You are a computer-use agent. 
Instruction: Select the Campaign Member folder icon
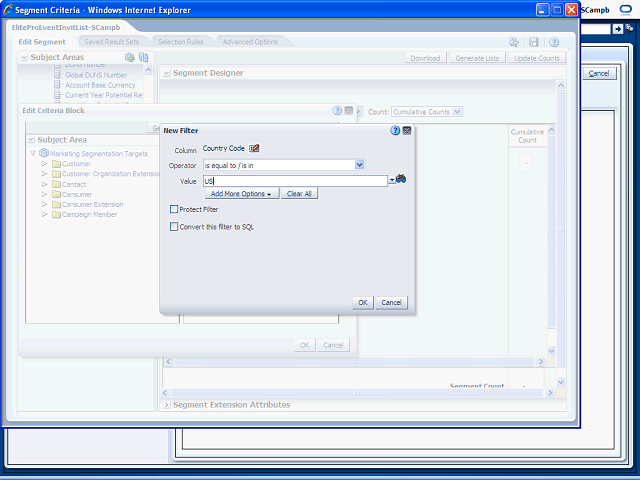56,214
